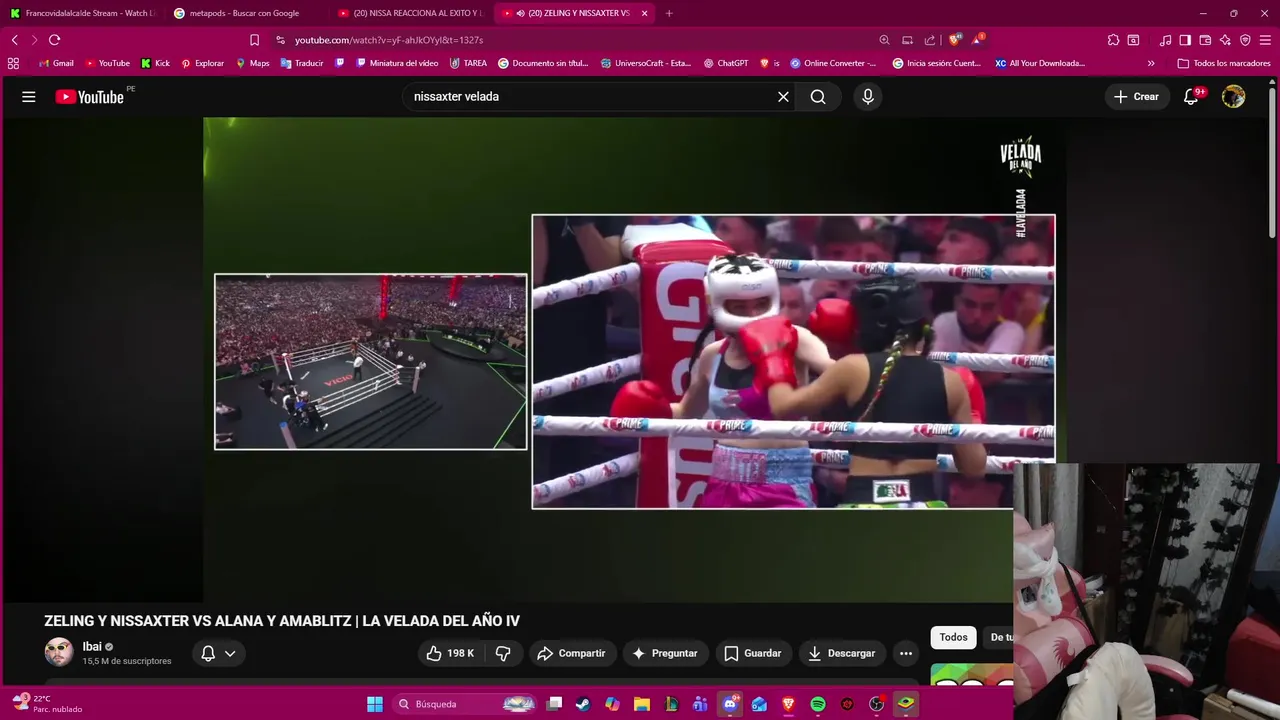Open Brave Rewards triangle icon
Viewport: 1280px width, 720px height.
[979, 40]
